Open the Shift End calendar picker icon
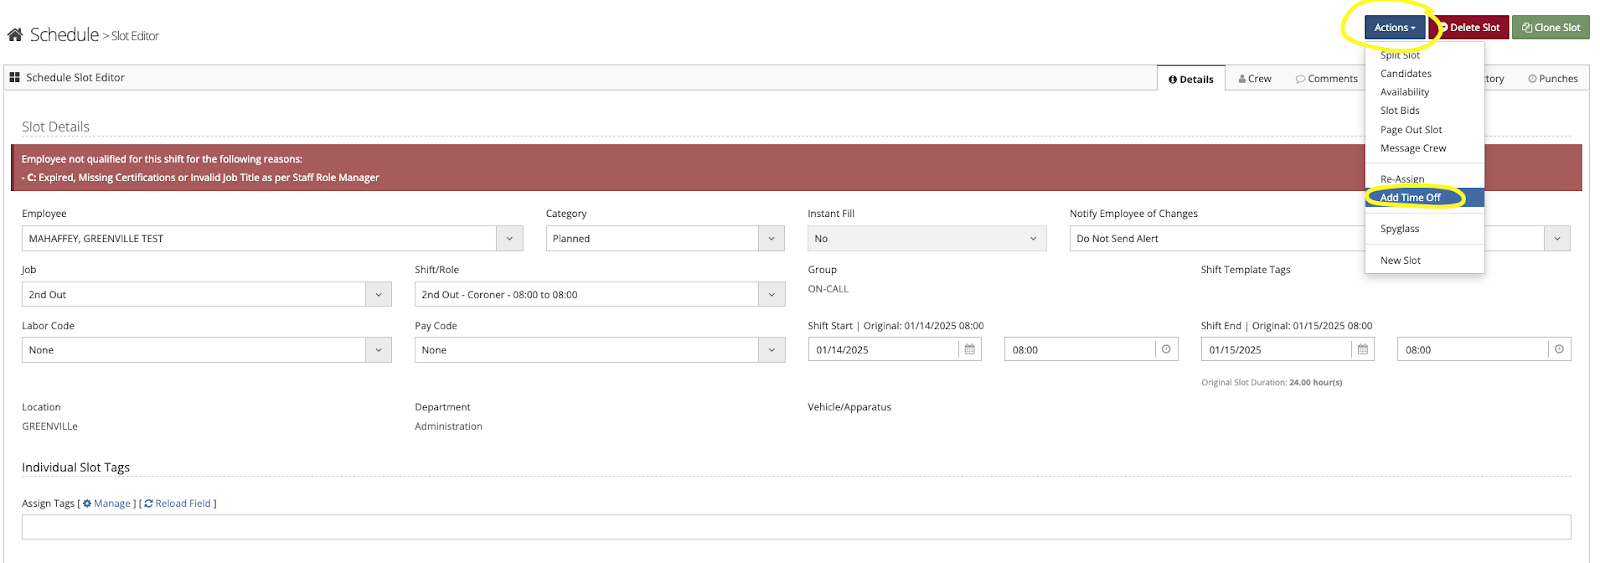This screenshot has width=1600, height=563. point(1362,349)
